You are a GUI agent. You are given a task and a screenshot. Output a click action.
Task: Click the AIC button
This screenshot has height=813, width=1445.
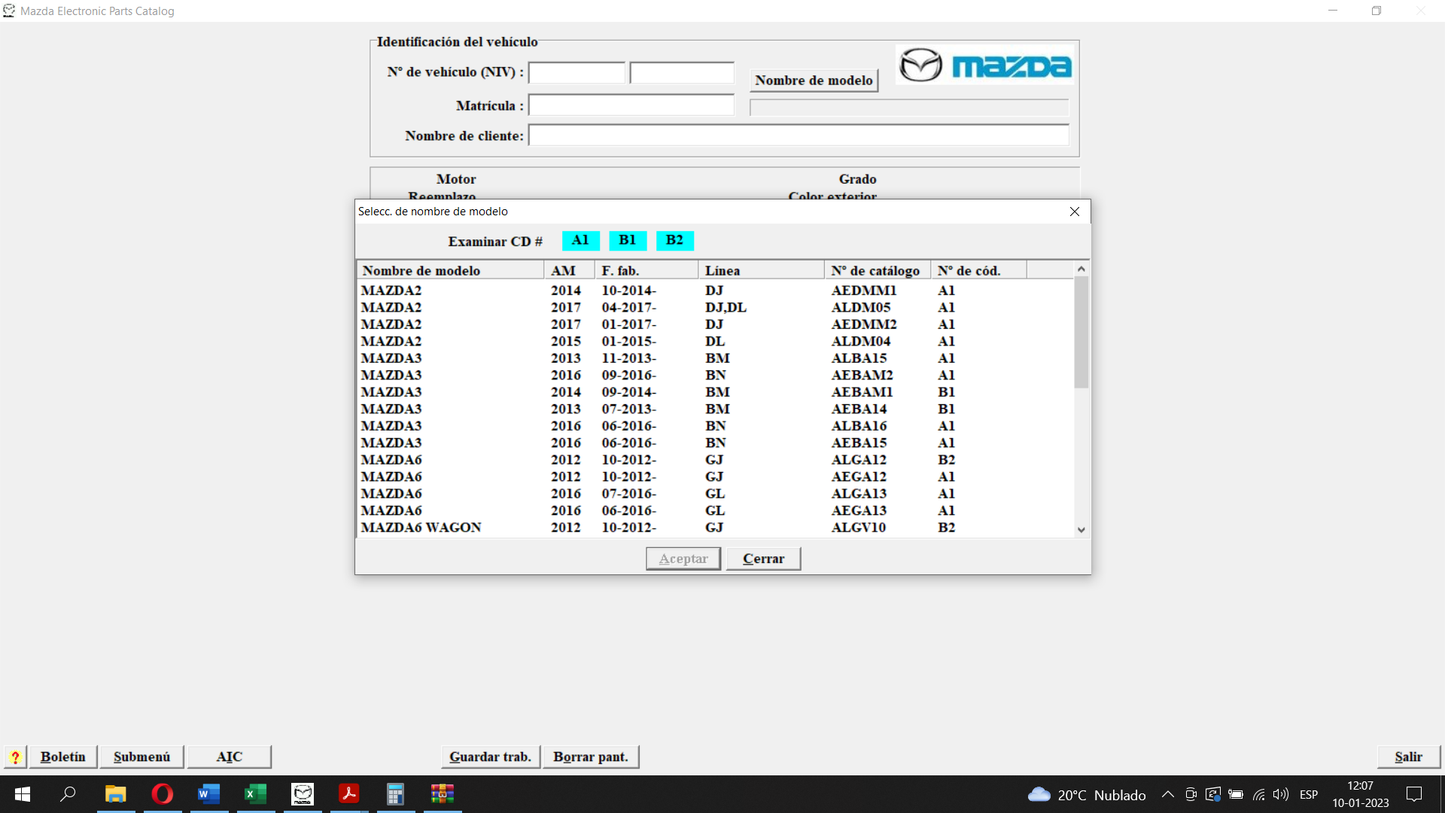point(229,757)
